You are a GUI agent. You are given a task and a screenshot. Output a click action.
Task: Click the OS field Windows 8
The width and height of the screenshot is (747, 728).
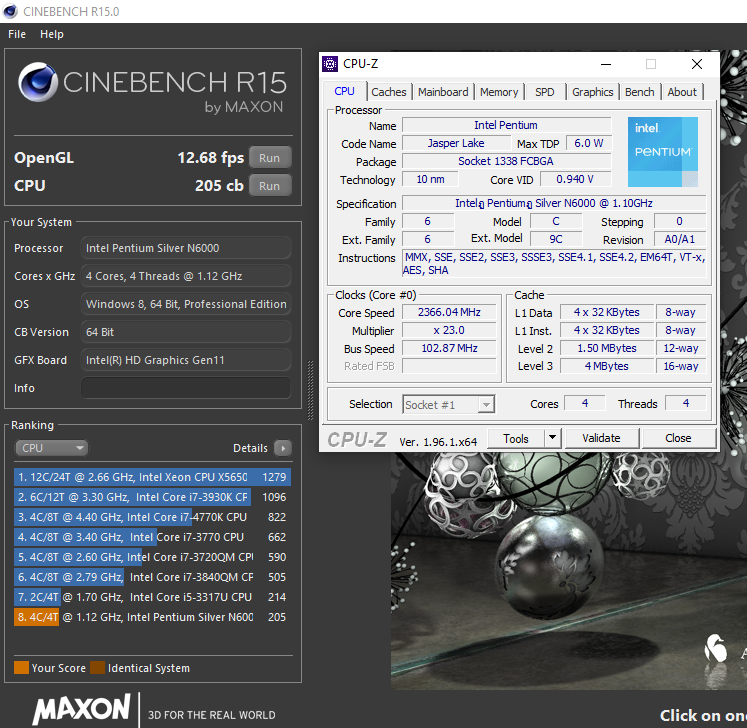(186, 304)
